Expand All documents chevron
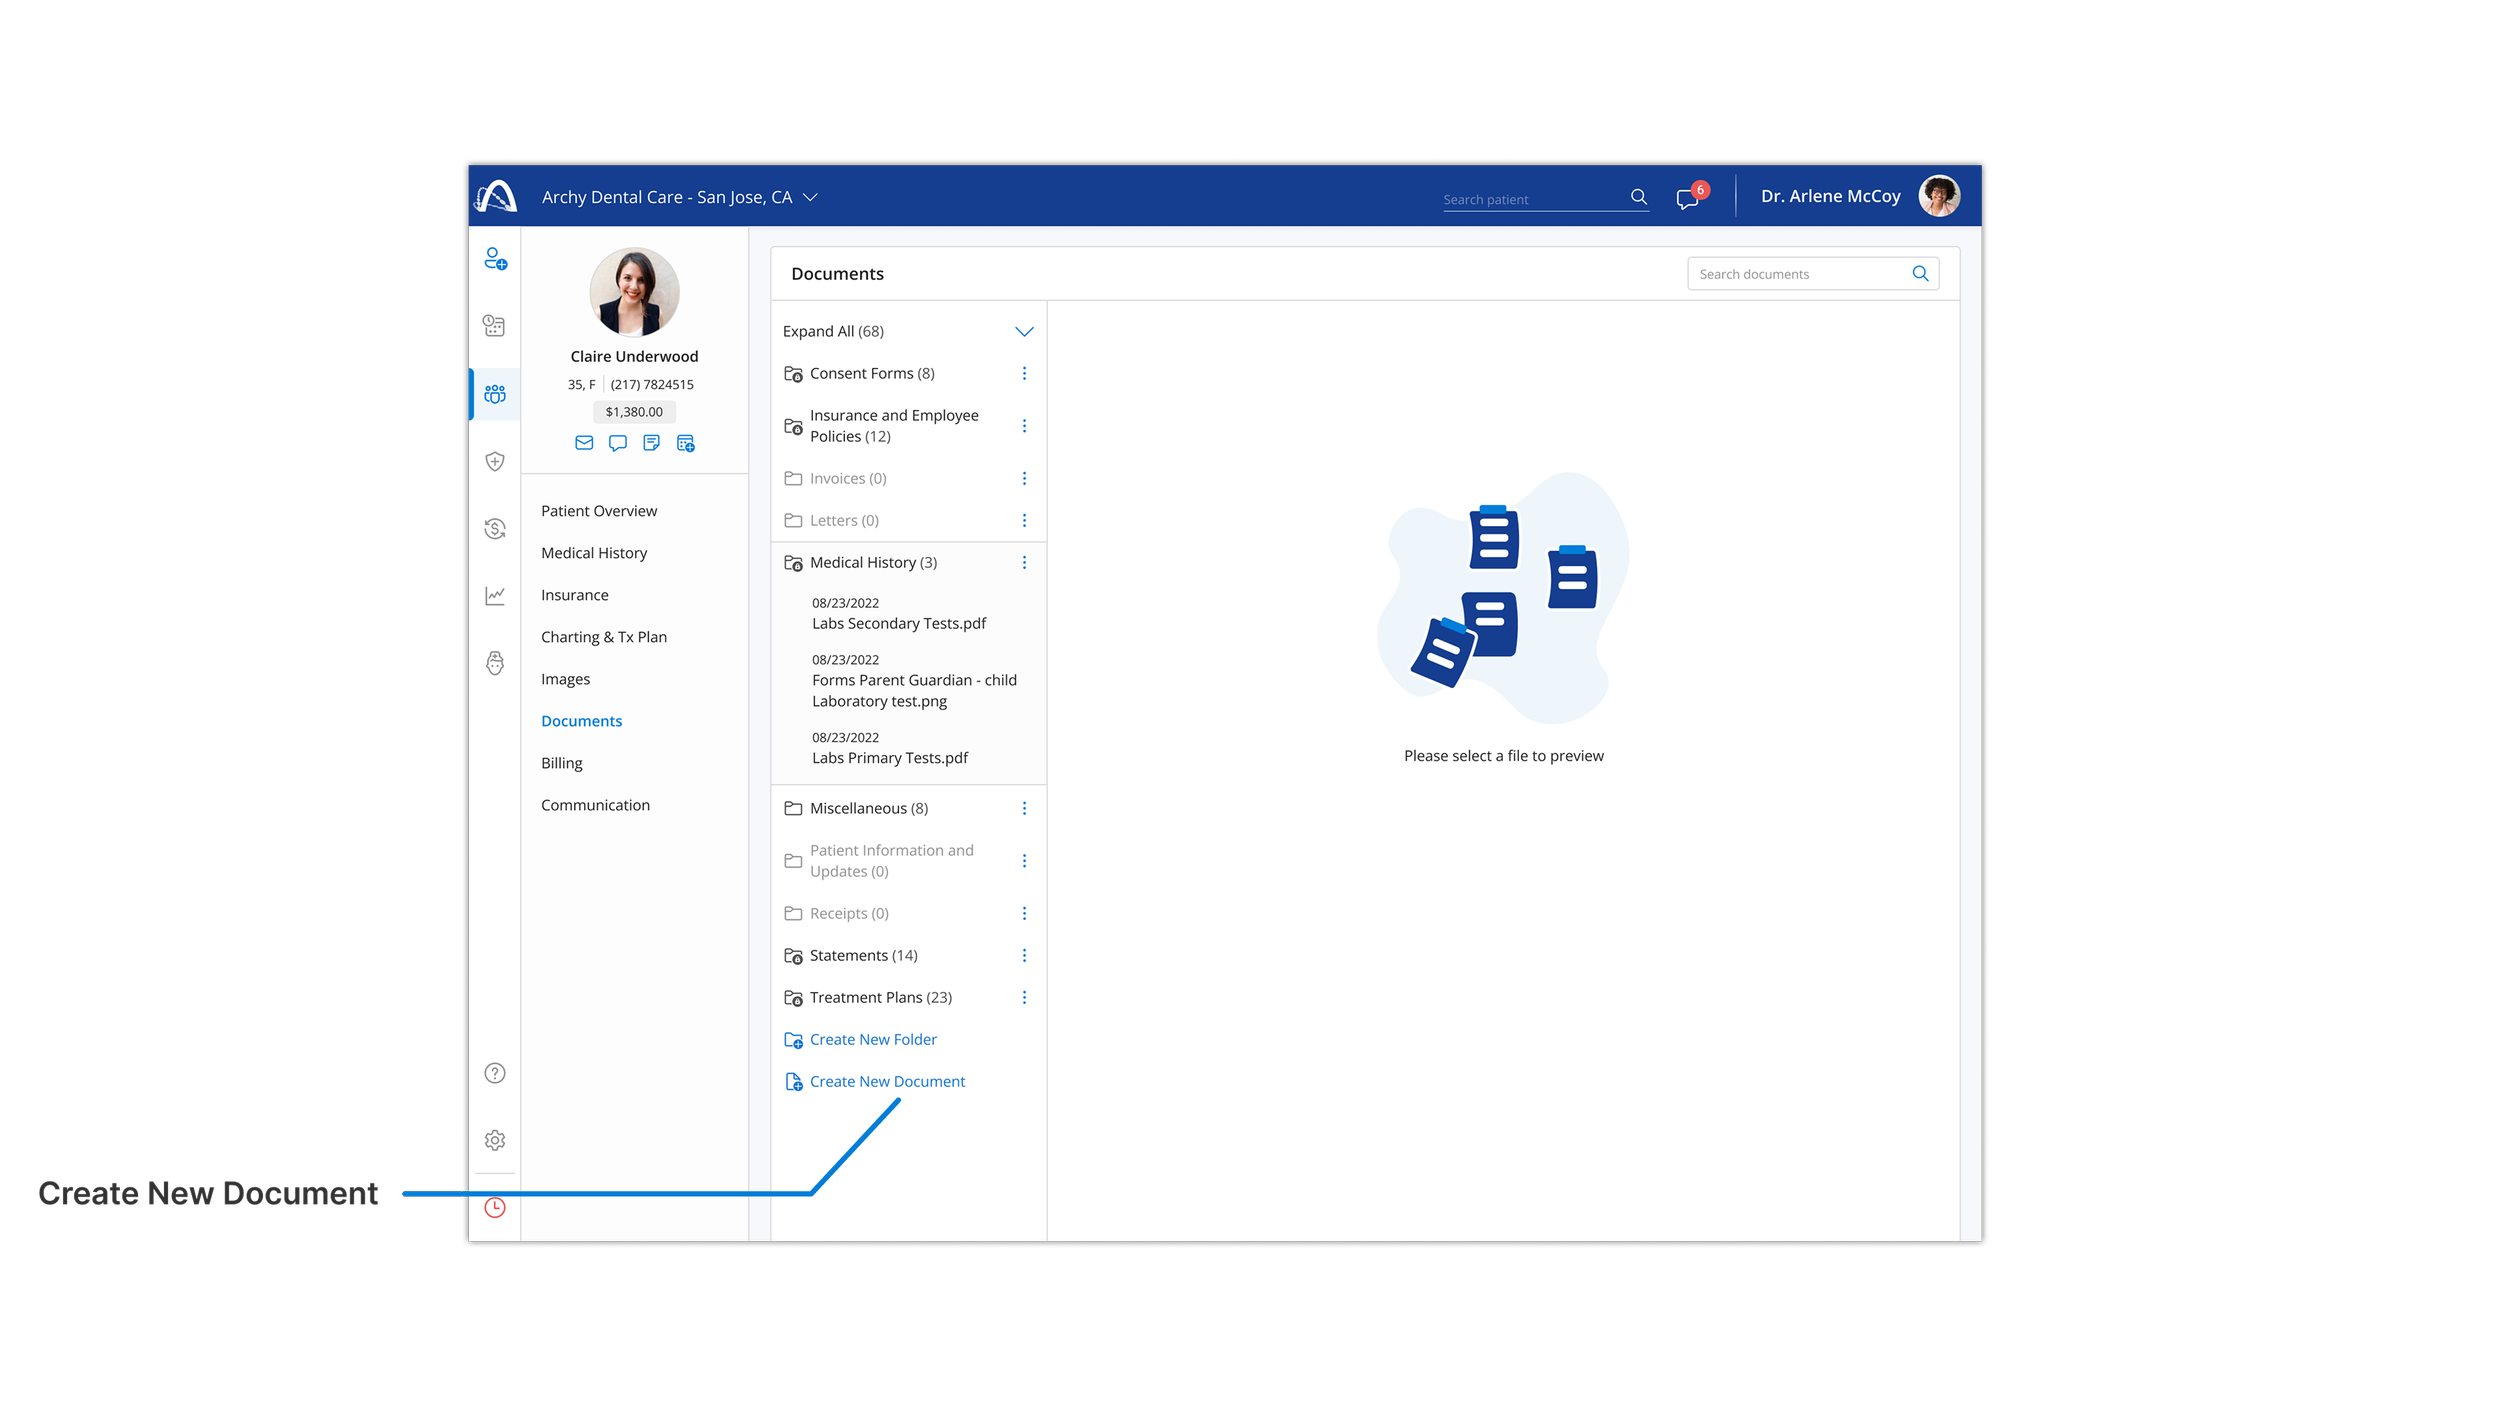The image size is (2500, 1406). pos(1024,331)
